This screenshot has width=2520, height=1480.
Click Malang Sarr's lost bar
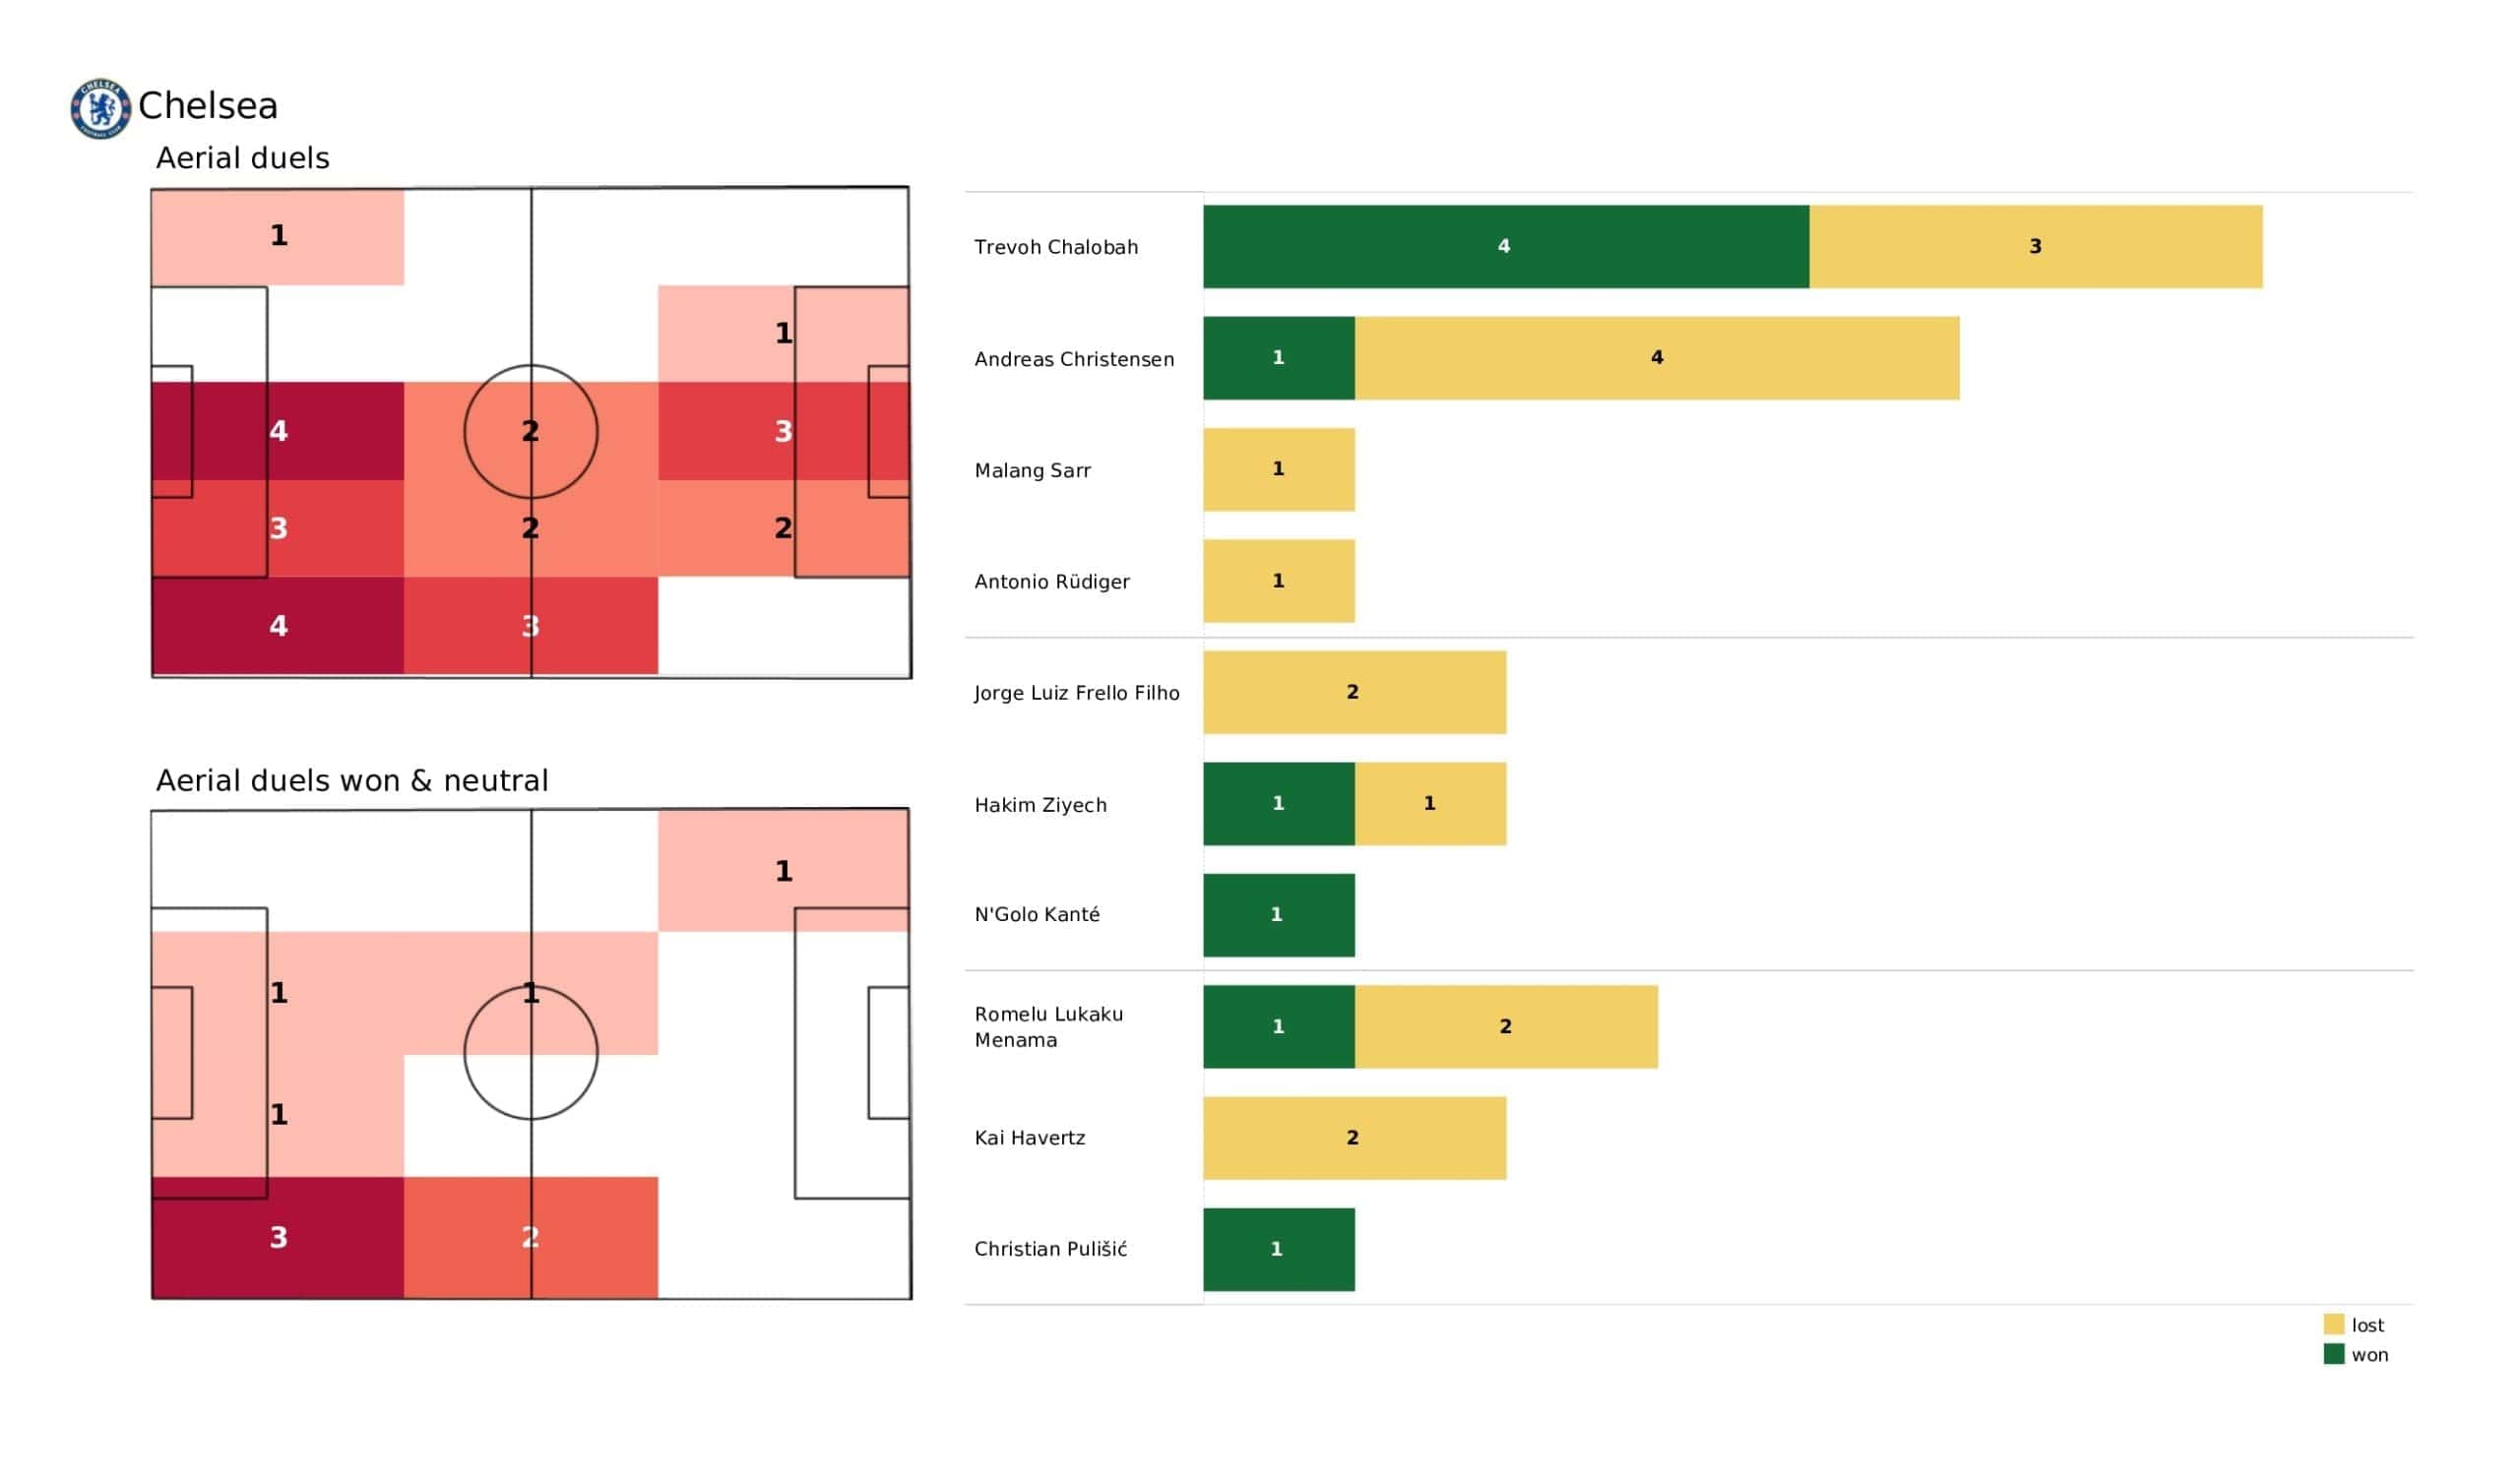(x=1278, y=470)
